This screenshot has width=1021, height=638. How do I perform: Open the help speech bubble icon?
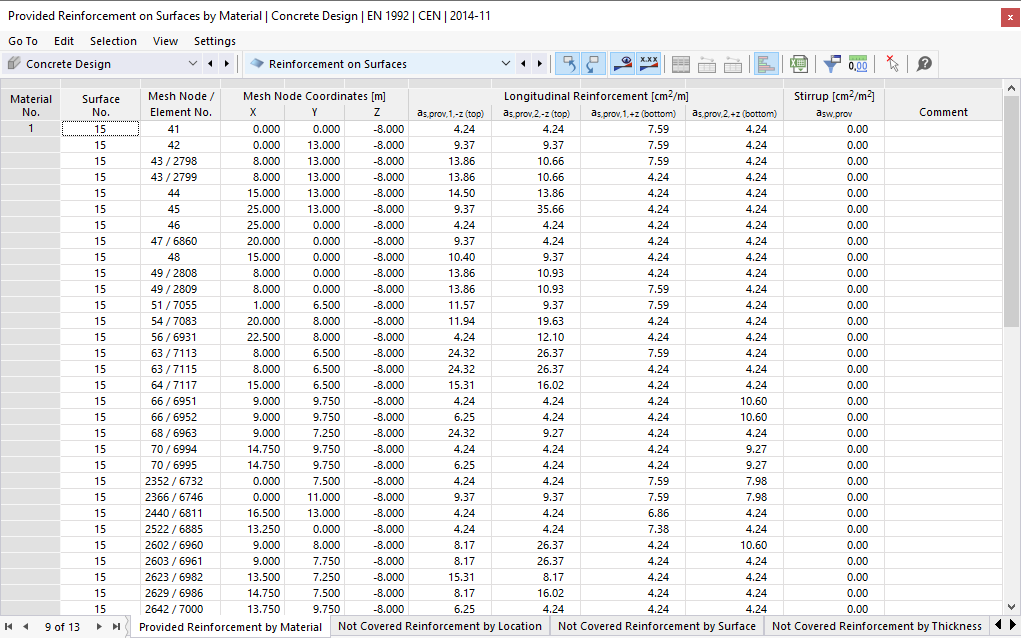click(x=924, y=64)
